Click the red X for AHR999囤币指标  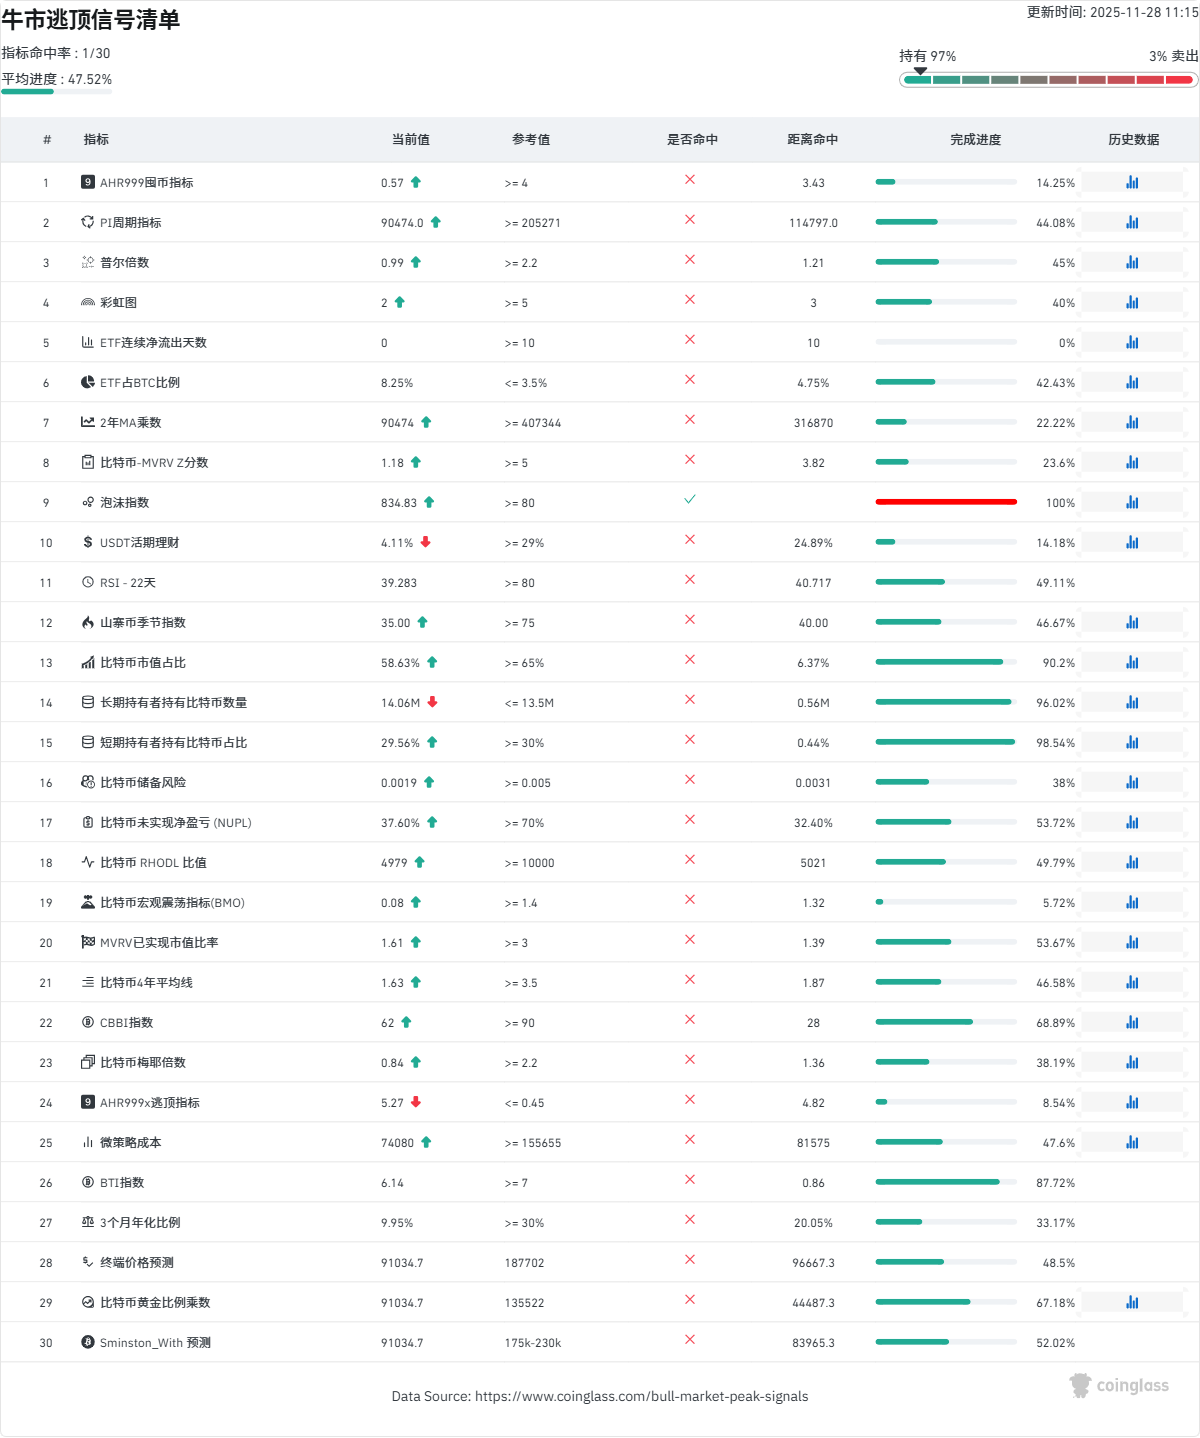click(690, 180)
